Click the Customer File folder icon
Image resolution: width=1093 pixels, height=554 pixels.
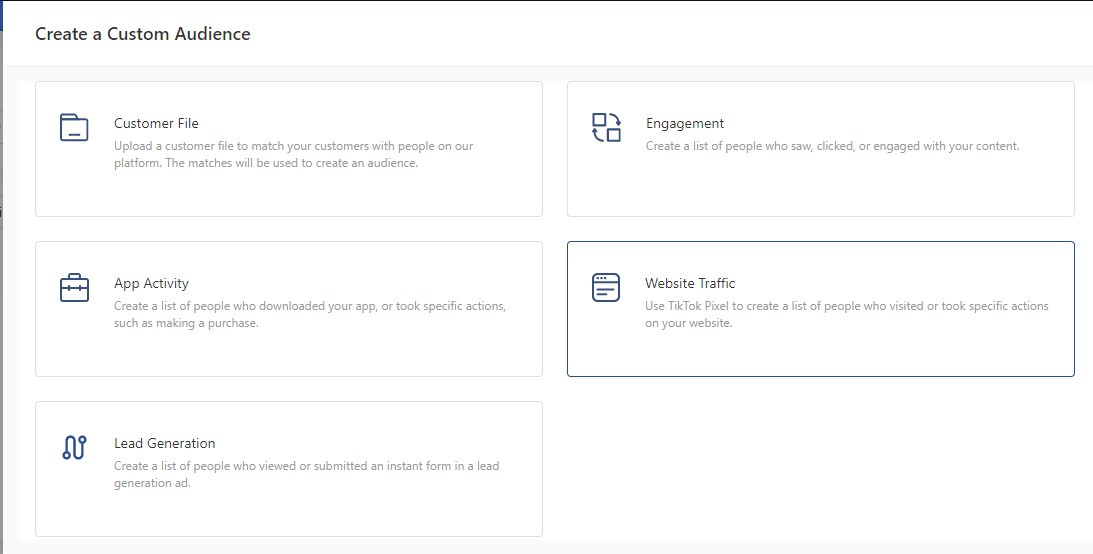click(74, 128)
